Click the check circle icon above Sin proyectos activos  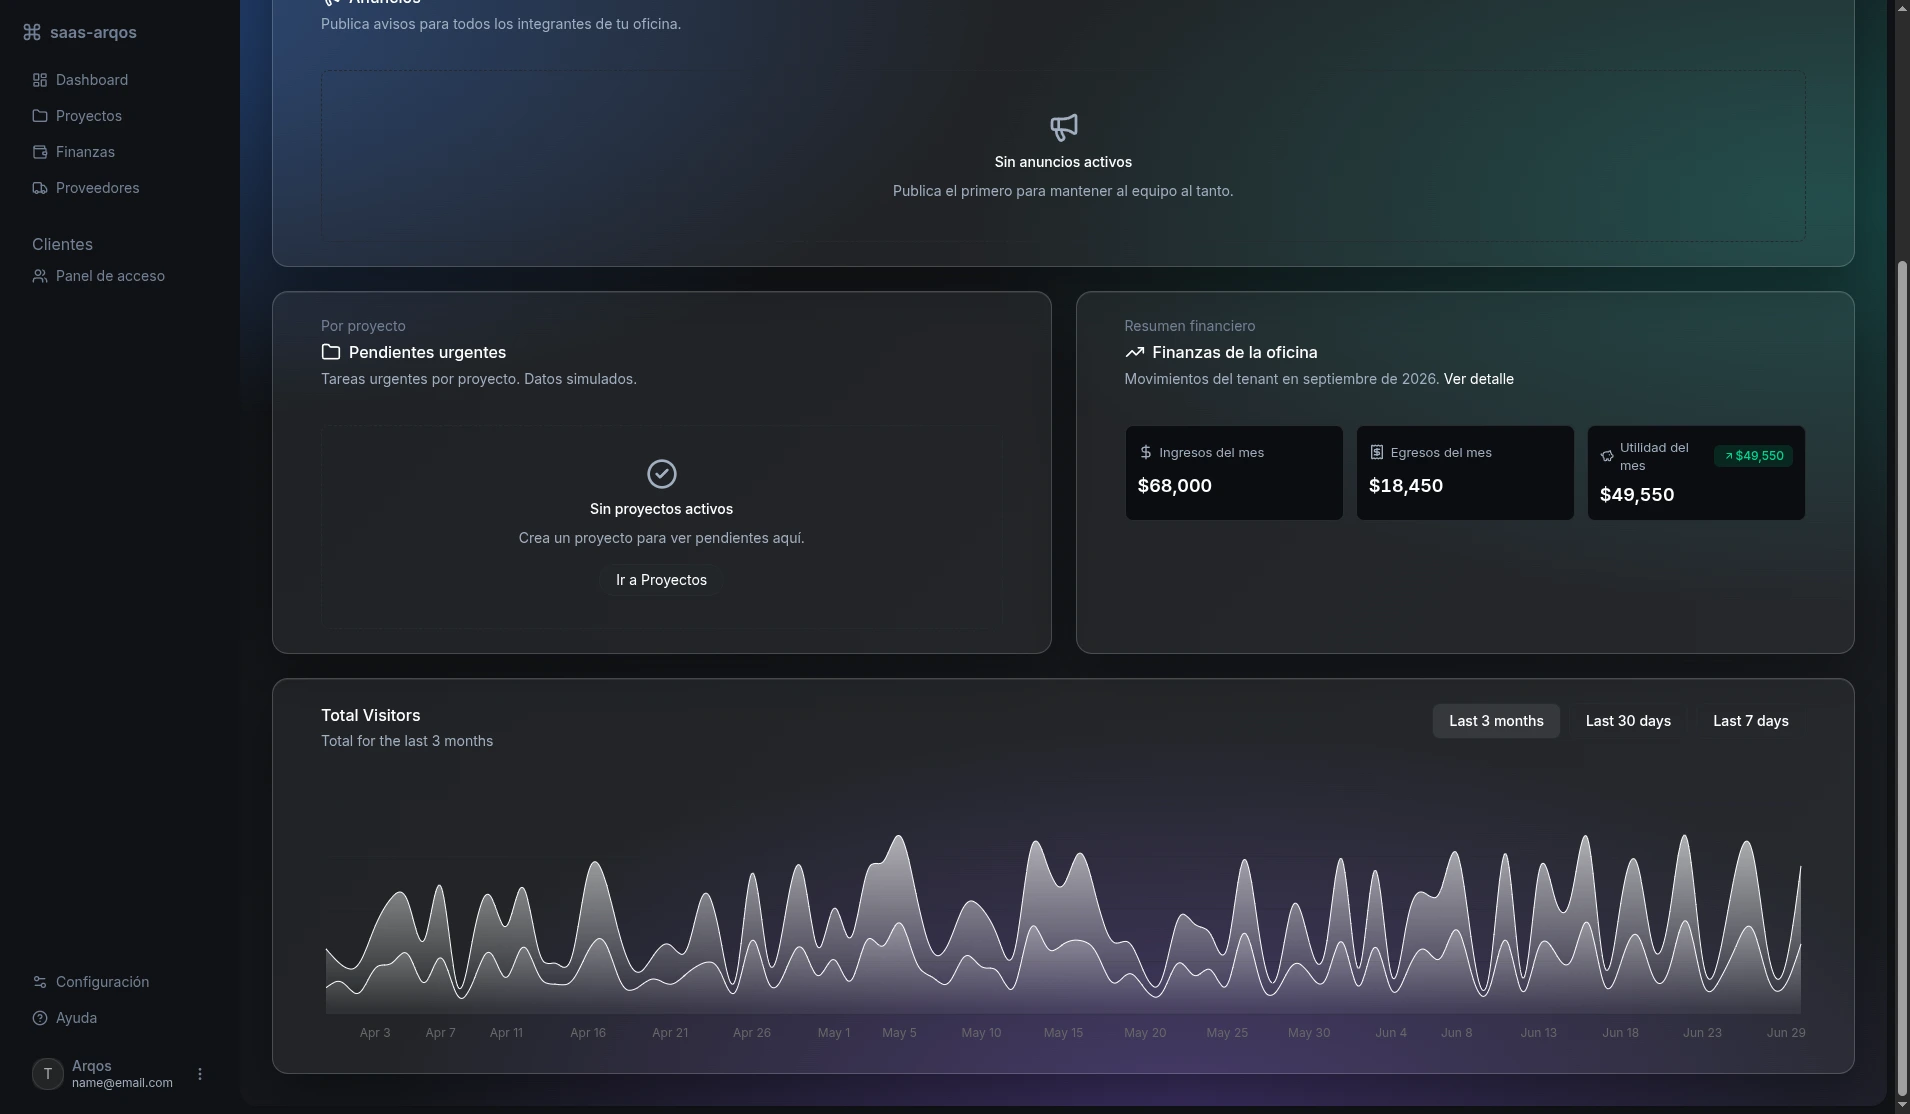click(x=662, y=474)
